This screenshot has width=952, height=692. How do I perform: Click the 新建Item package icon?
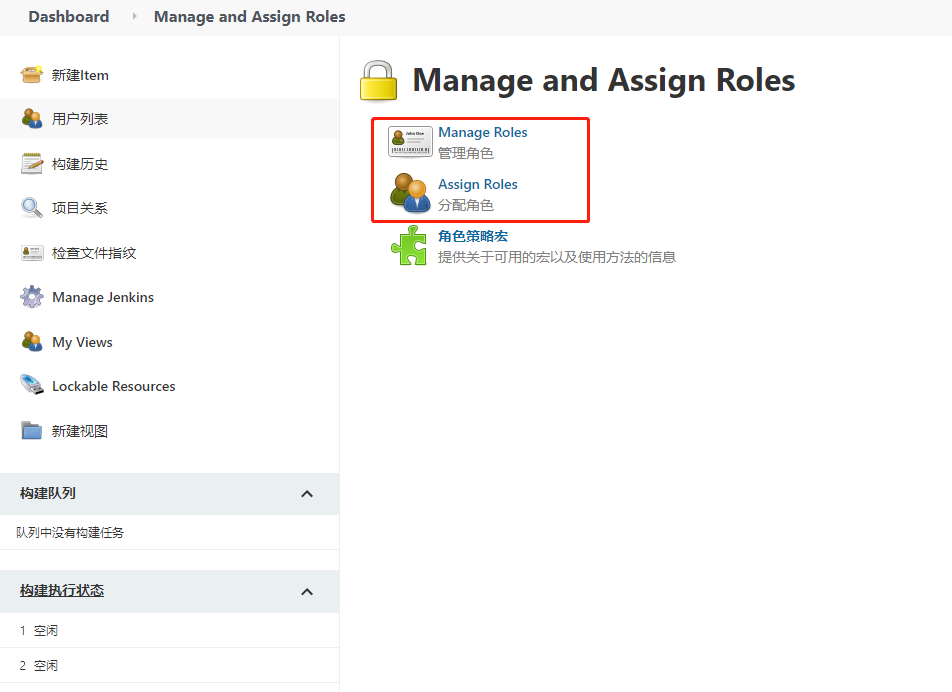pos(32,75)
